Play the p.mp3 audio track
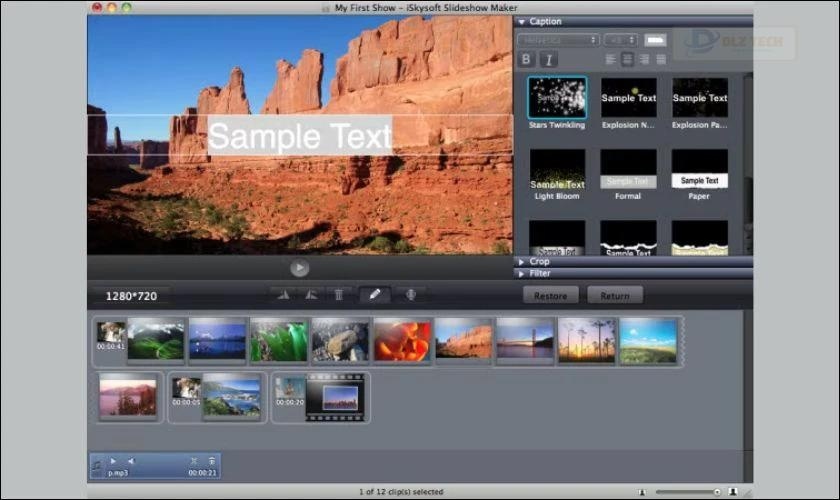This screenshot has height=500, width=840. pos(113,461)
